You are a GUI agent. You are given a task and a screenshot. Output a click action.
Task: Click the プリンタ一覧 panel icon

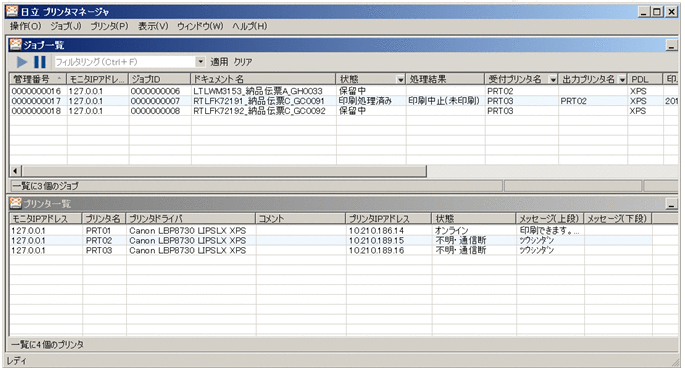click(x=15, y=203)
